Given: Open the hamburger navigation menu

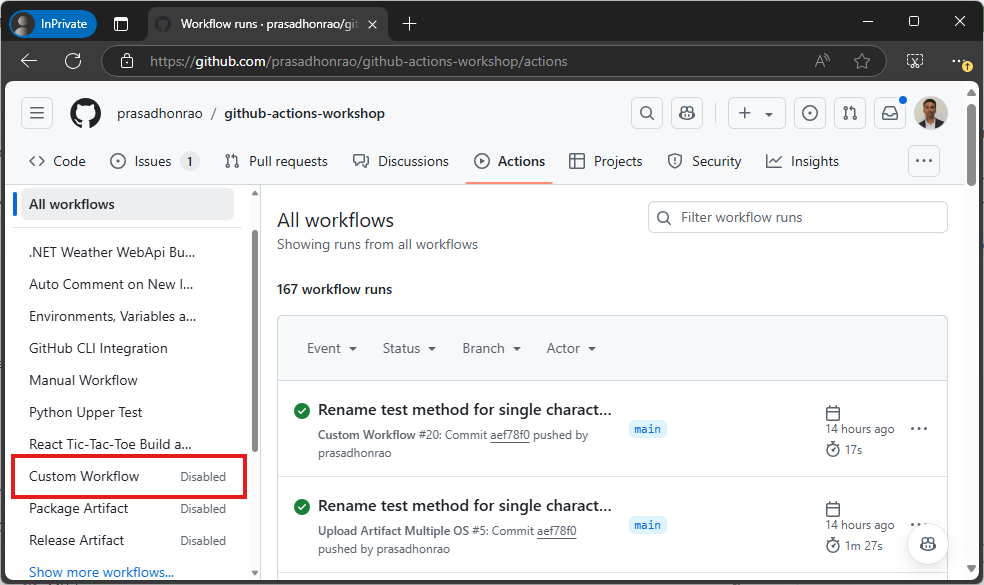Looking at the screenshot, I should click(x=37, y=113).
